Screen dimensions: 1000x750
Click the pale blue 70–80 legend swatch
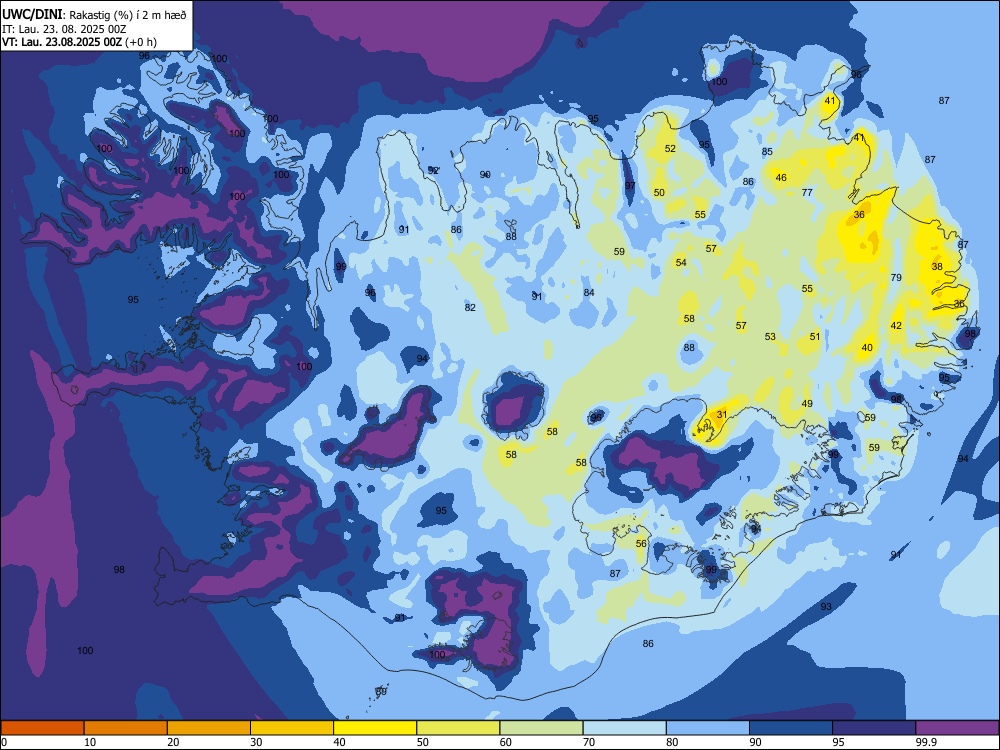[624, 728]
